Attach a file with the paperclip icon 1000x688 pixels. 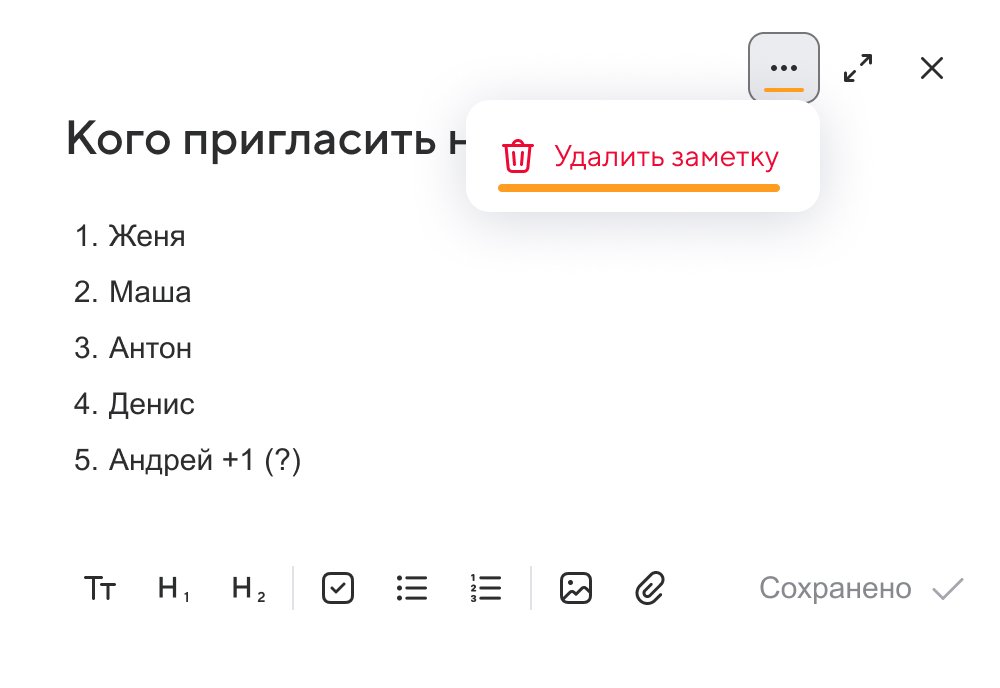click(x=650, y=589)
